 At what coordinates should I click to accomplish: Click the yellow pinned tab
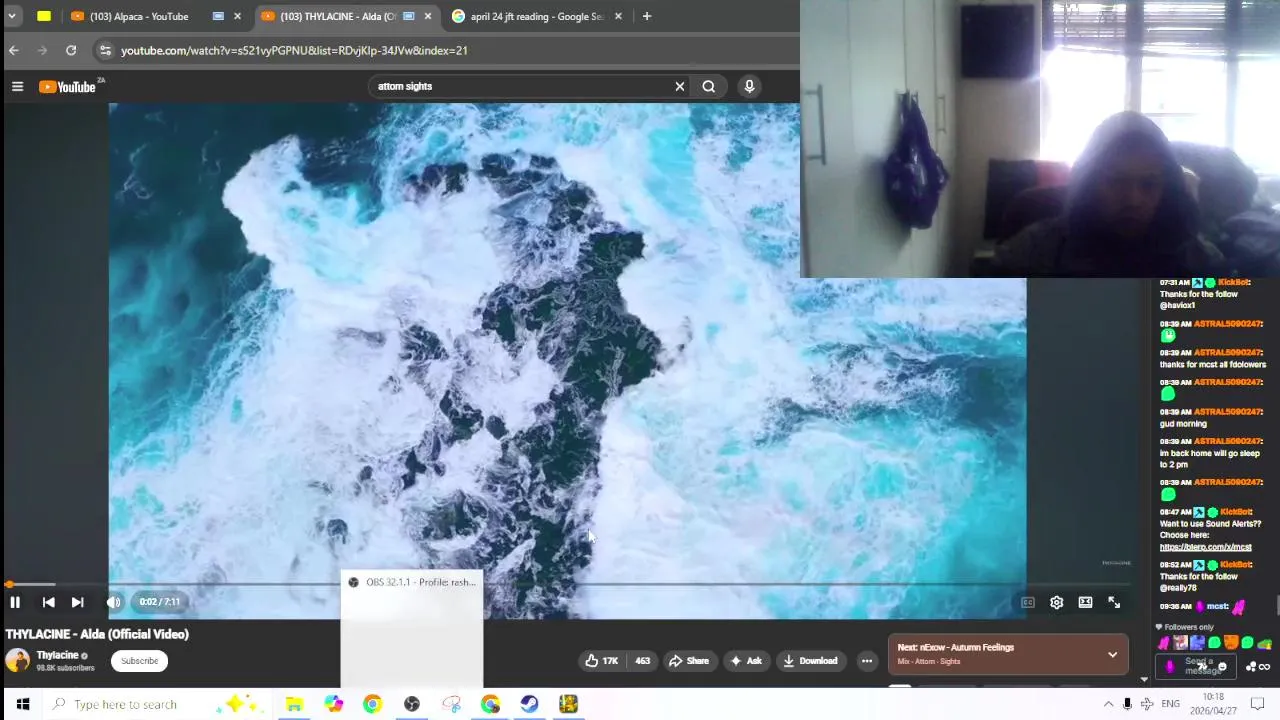pos(44,16)
